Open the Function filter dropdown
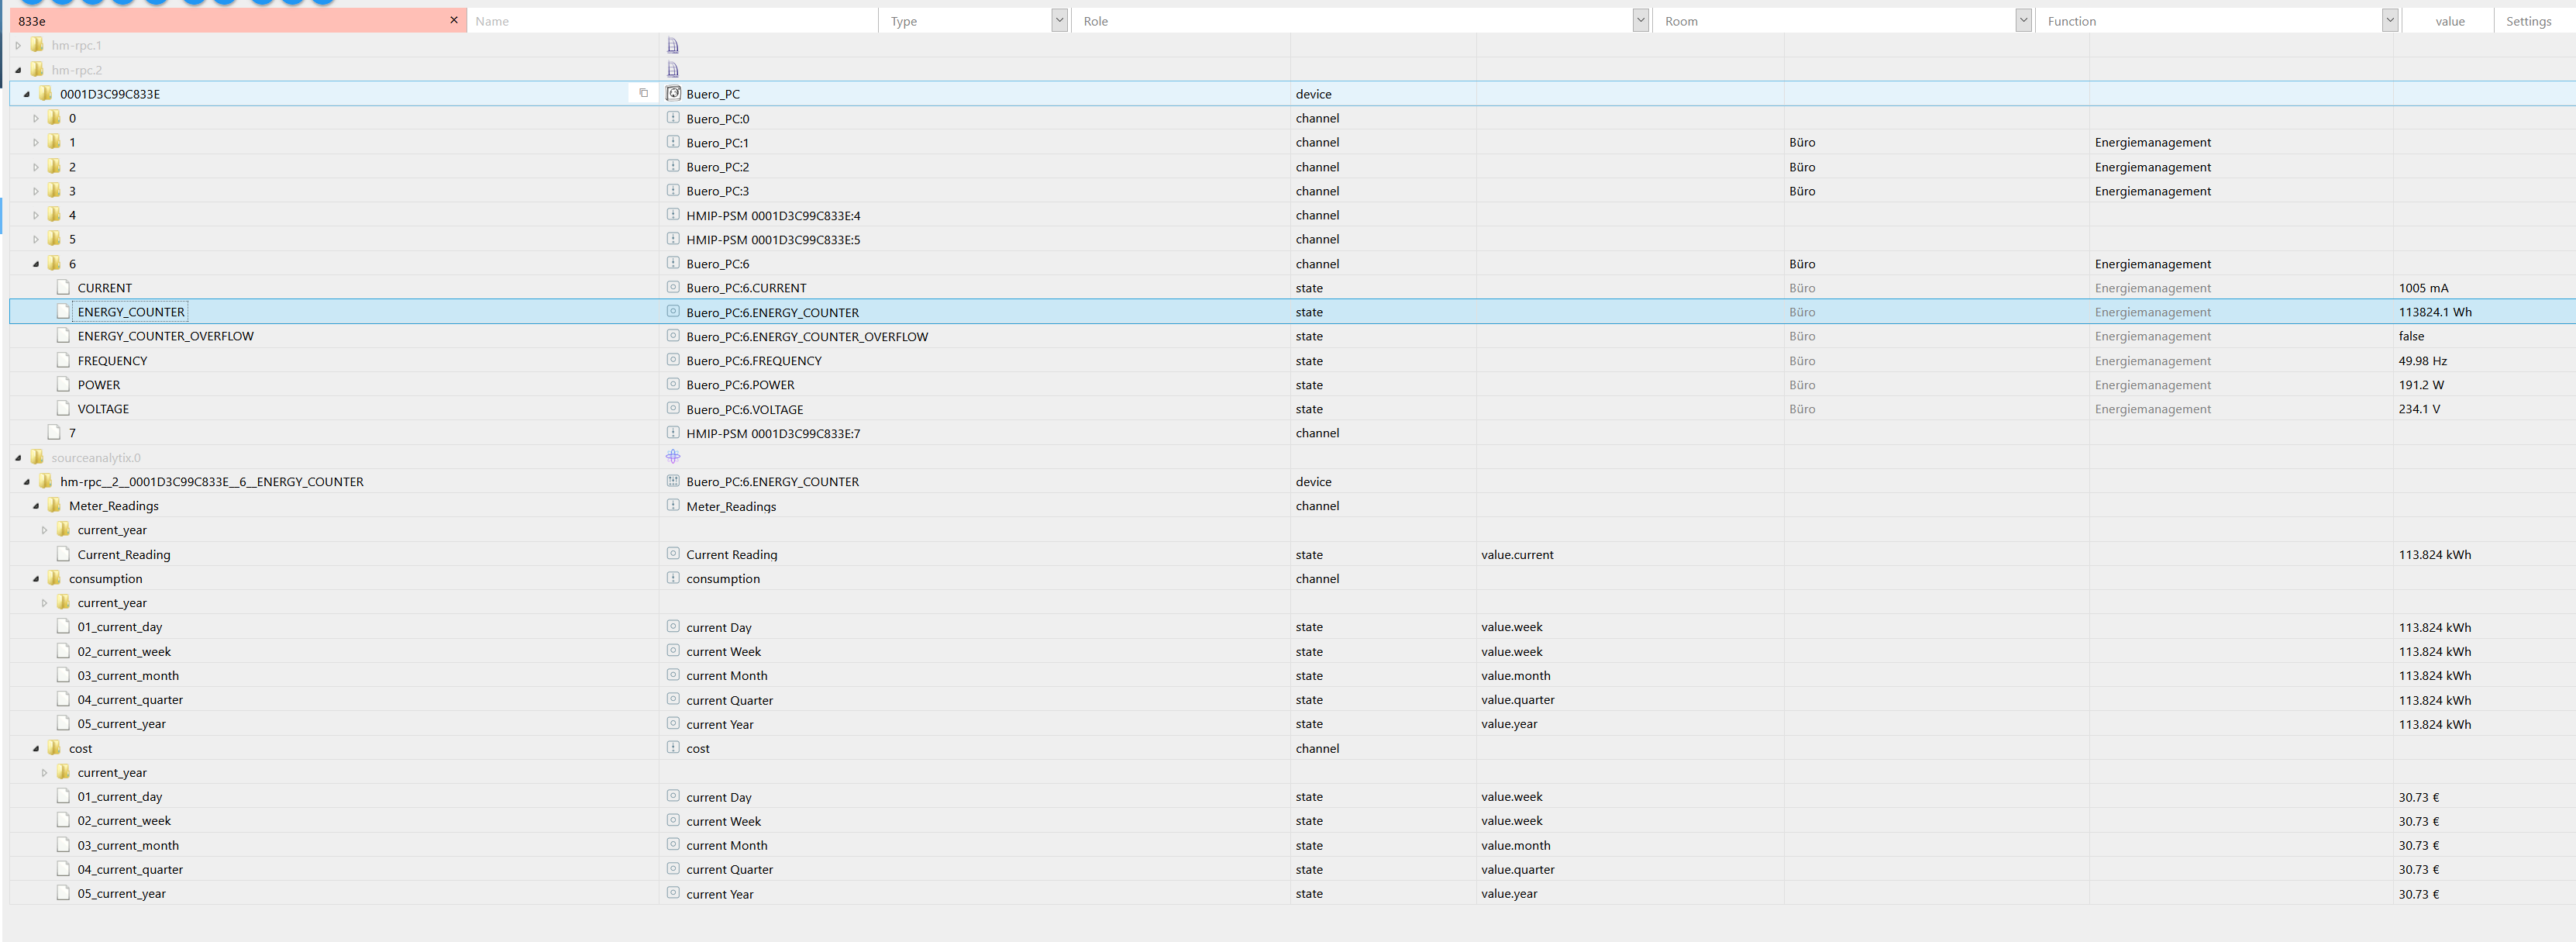The height and width of the screenshot is (942, 2576). pos(2389,20)
